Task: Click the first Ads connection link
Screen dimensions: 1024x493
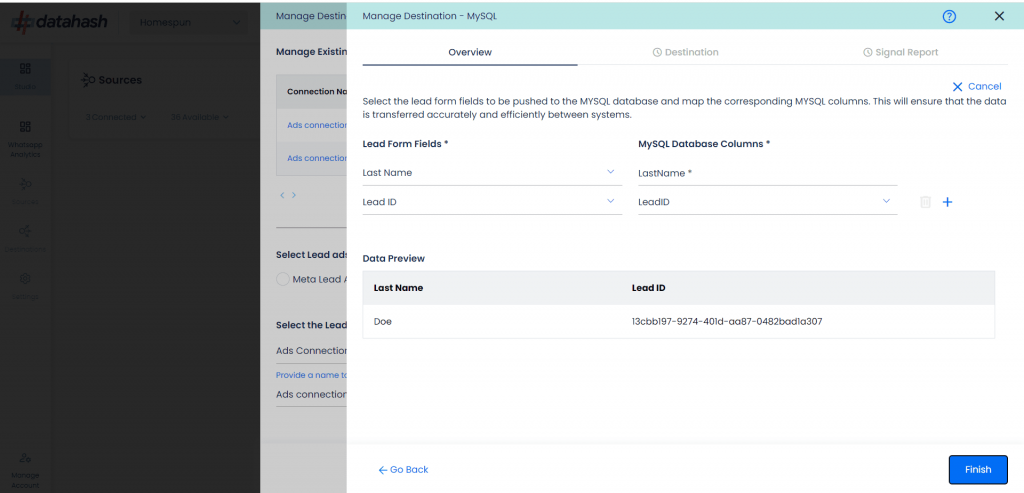Action: point(317,125)
